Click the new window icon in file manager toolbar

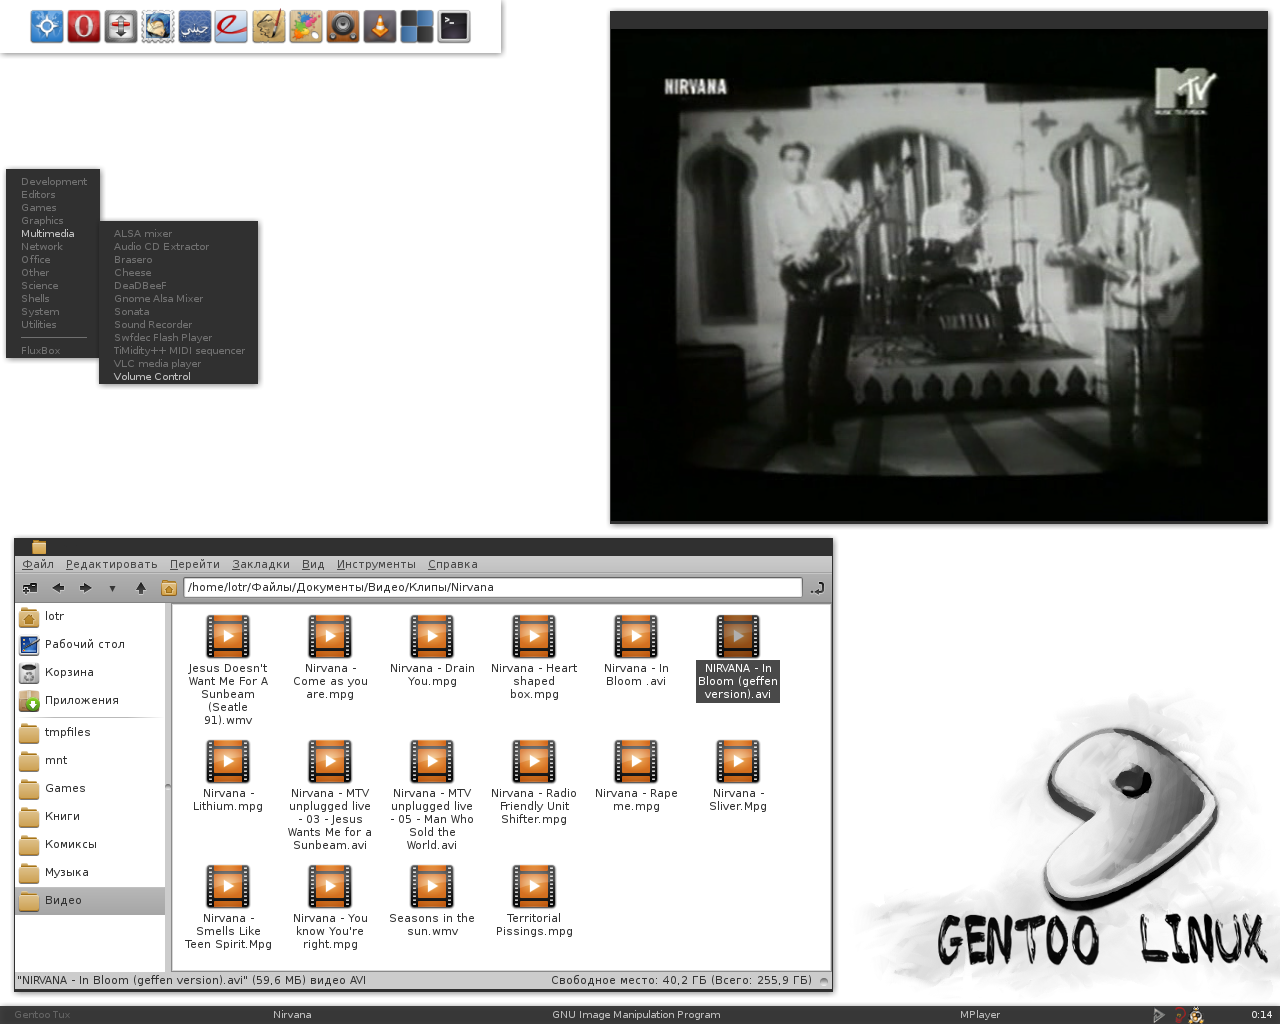point(30,588)
